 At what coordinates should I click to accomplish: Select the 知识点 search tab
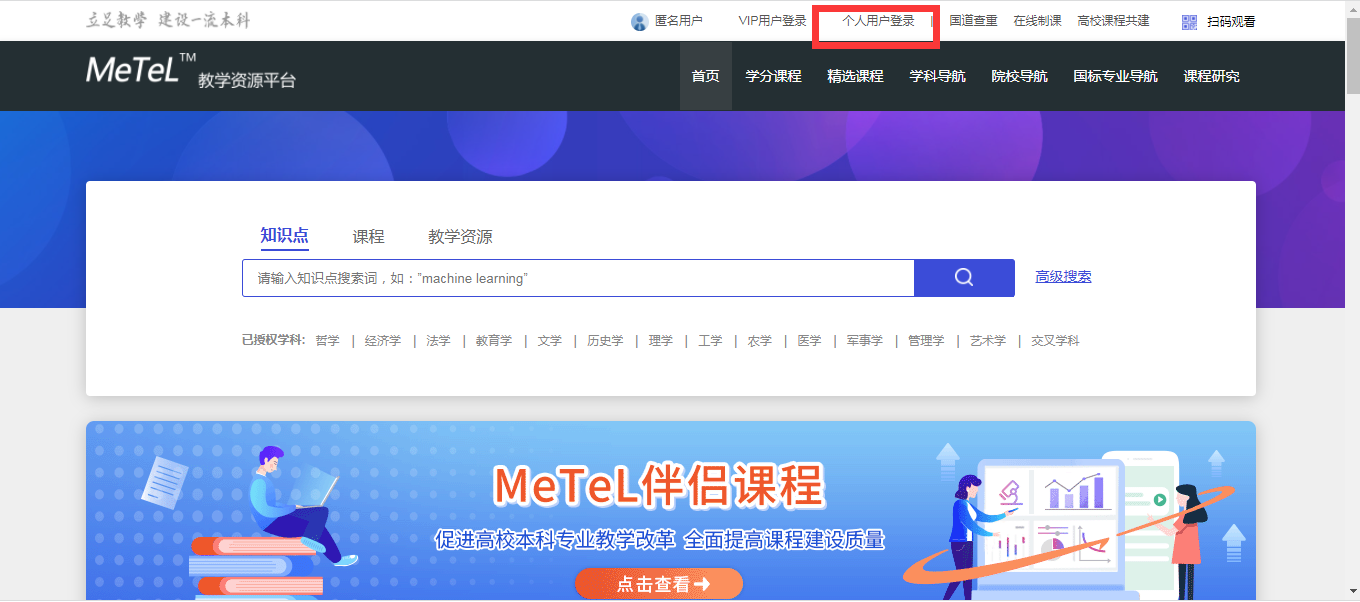(284, 236)
